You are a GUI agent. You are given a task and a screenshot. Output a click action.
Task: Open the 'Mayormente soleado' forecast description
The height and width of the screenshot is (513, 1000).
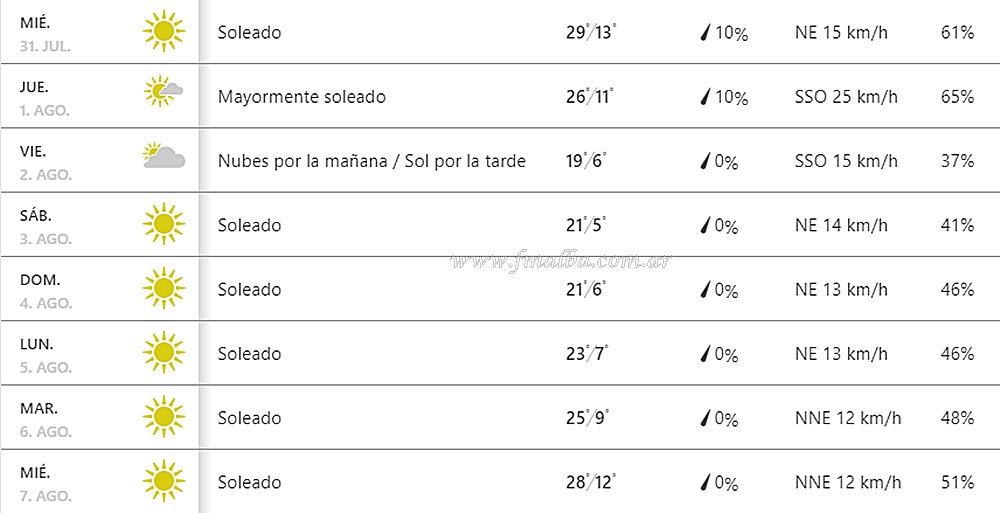302,97
